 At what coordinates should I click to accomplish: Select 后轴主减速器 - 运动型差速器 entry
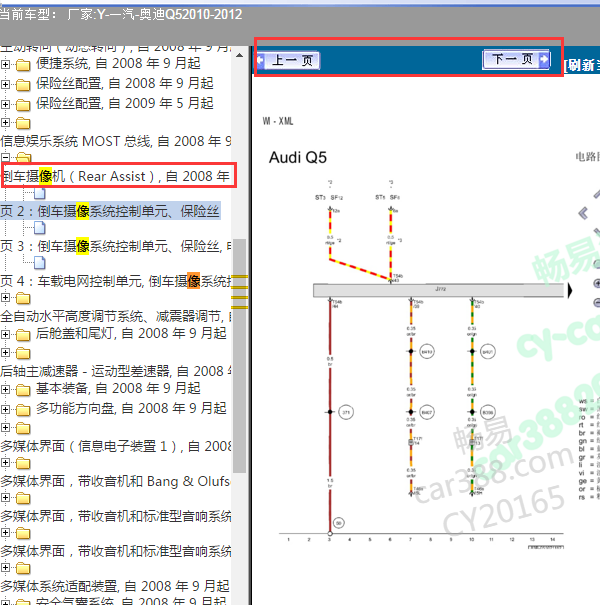[116, 371]
